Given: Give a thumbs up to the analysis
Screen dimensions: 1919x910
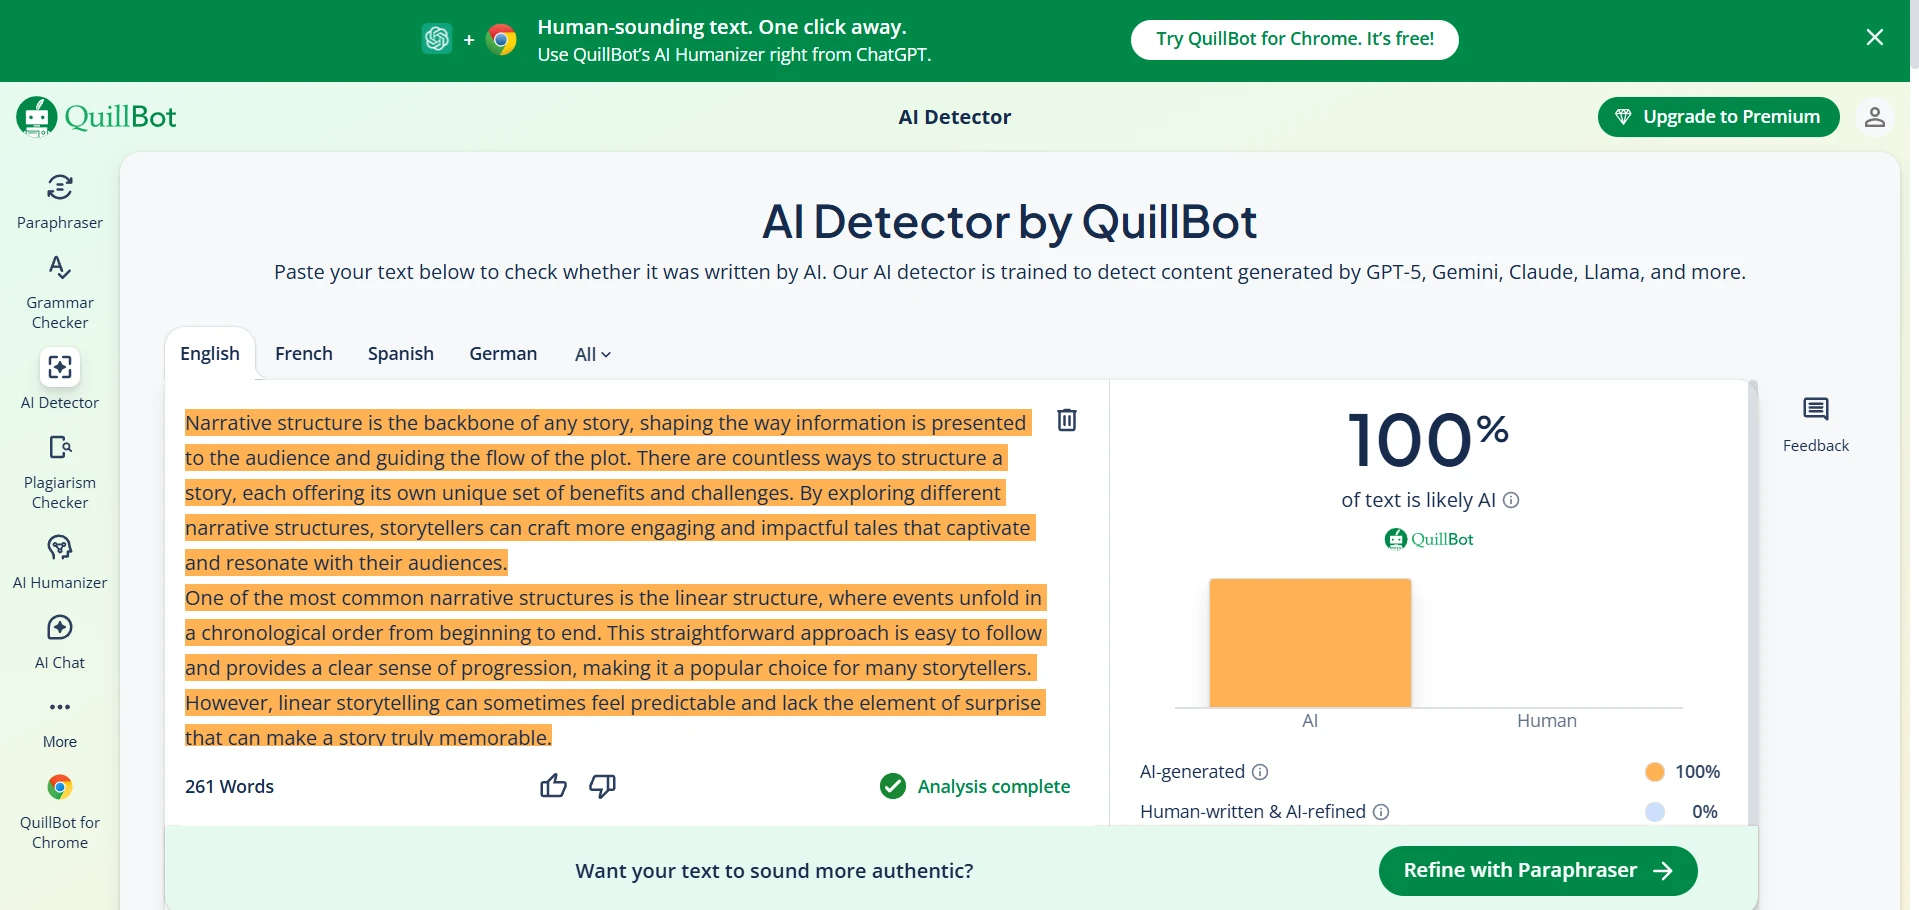Looking at the screenshot, I should click(x=553, y=786).
